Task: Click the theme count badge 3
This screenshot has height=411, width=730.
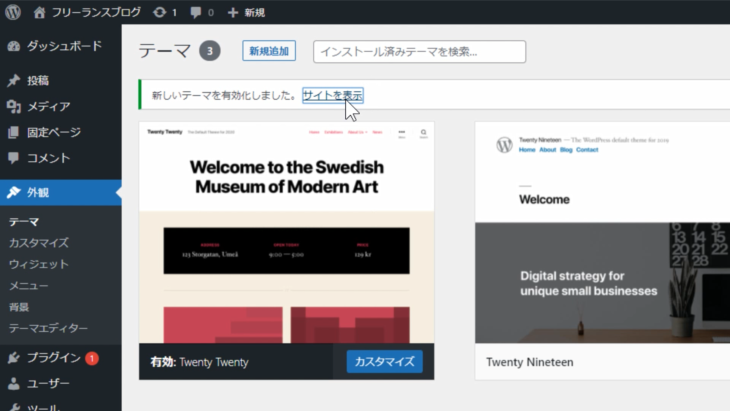Action: (210, 51)
